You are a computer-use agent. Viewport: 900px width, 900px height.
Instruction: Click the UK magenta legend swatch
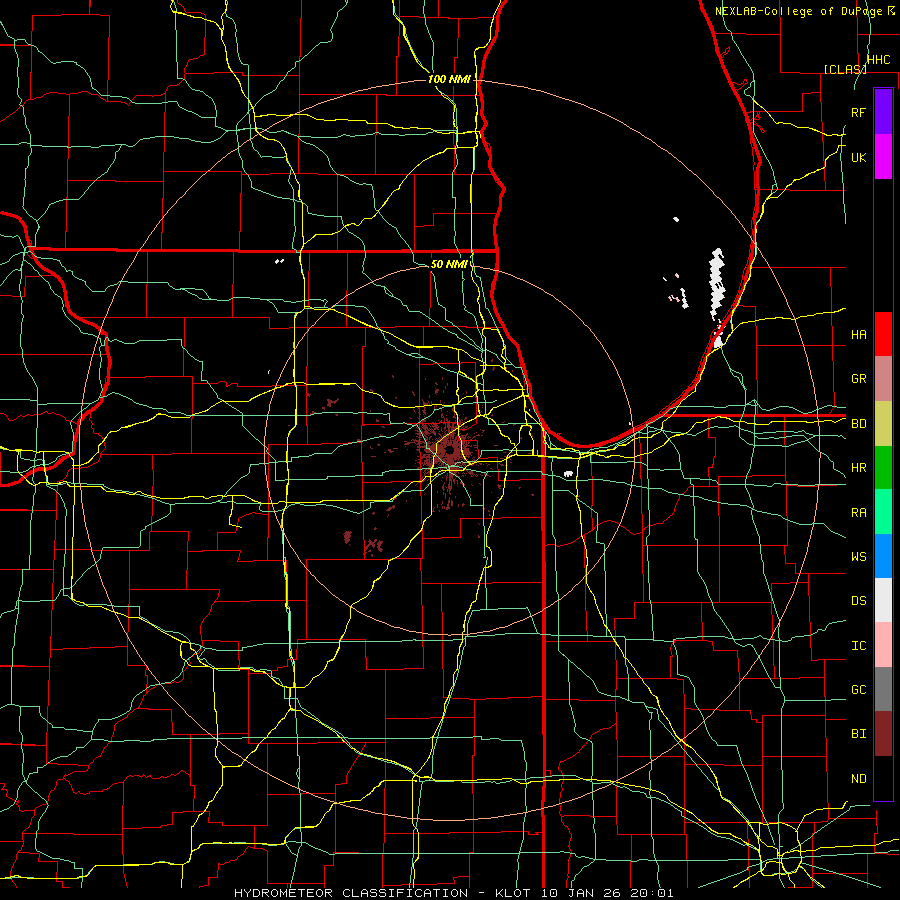883,157
